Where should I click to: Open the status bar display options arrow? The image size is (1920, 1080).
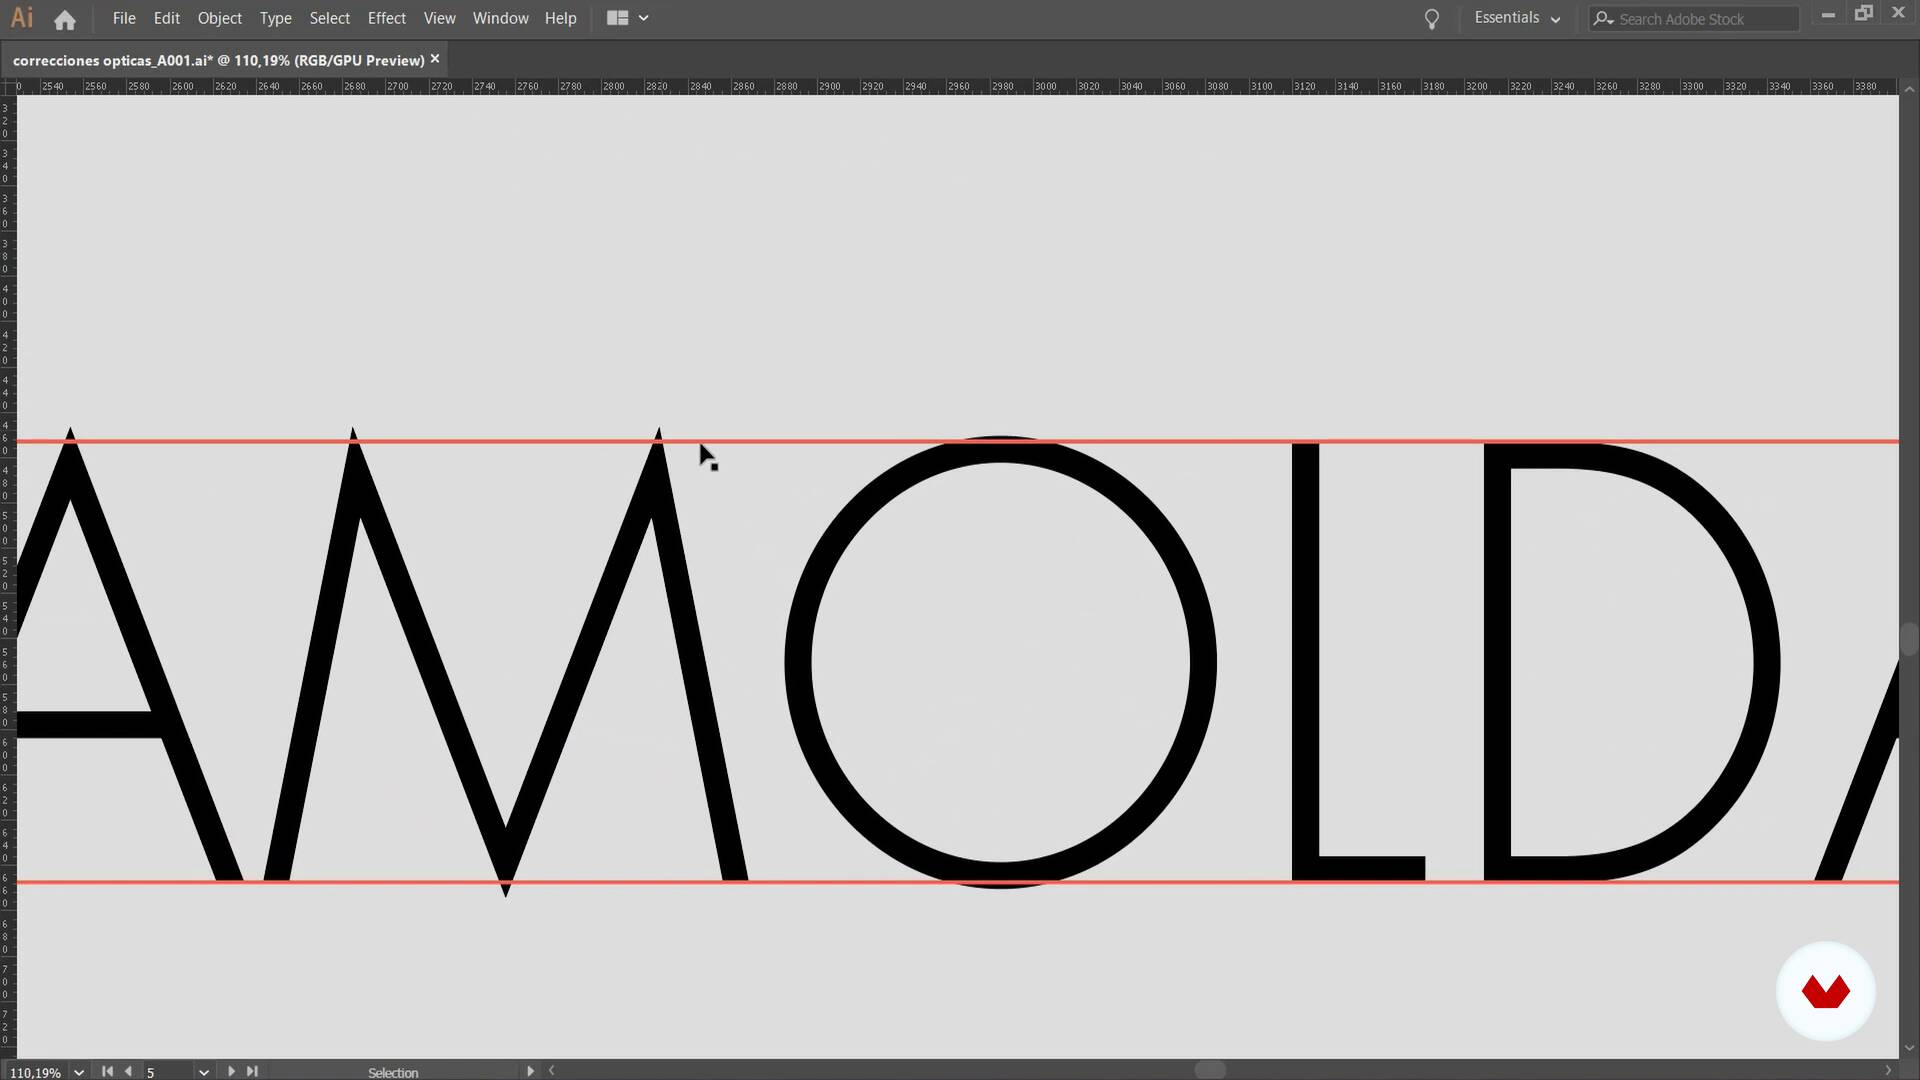click(x=530, y=1071)
